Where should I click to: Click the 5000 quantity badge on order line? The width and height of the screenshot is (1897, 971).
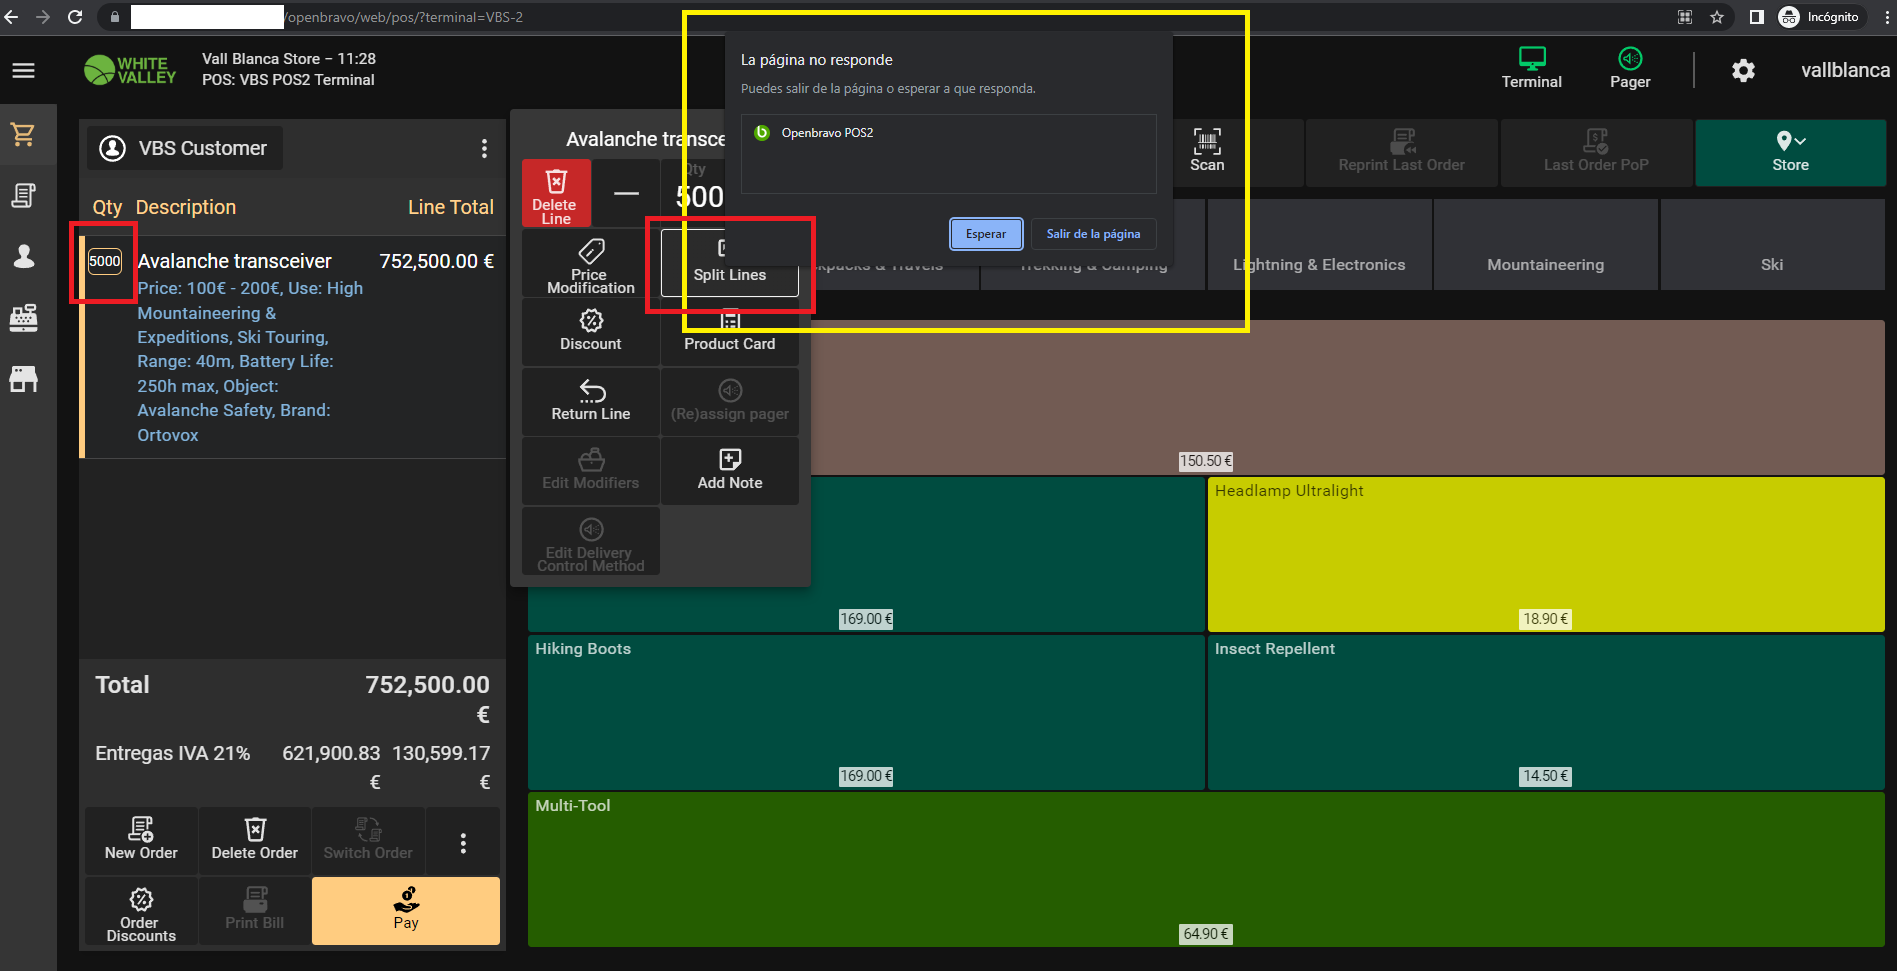point(105,262)
